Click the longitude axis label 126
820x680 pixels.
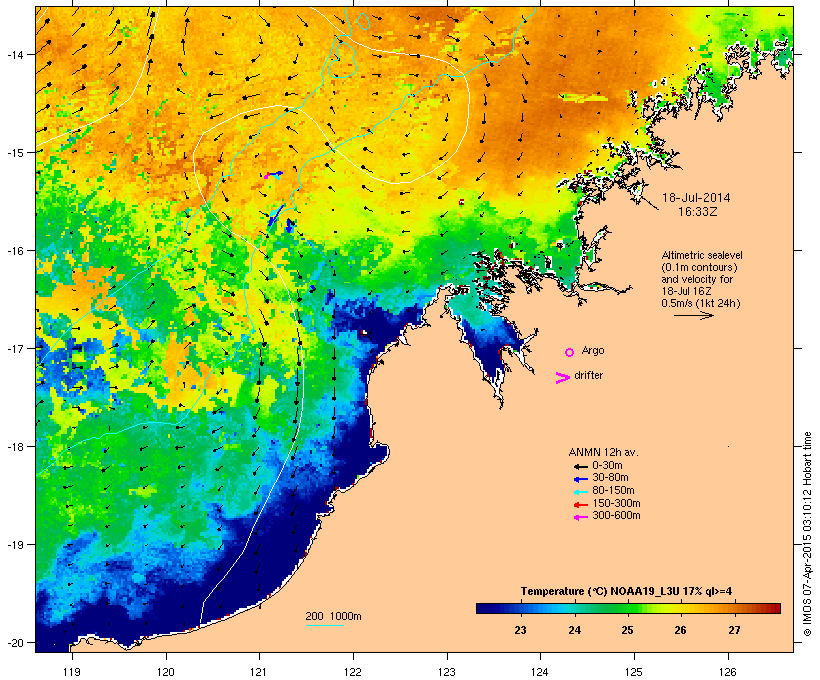[727, 672]
